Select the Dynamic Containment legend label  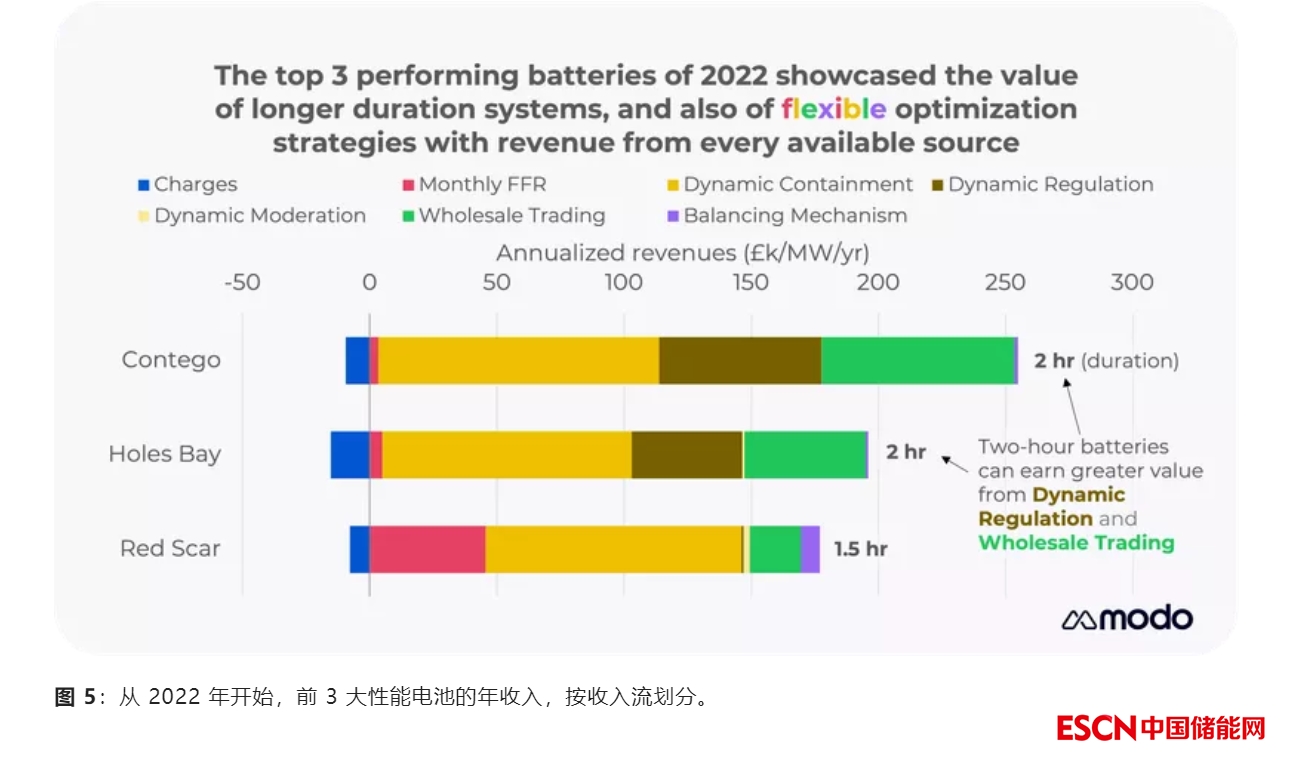point(797,185)
